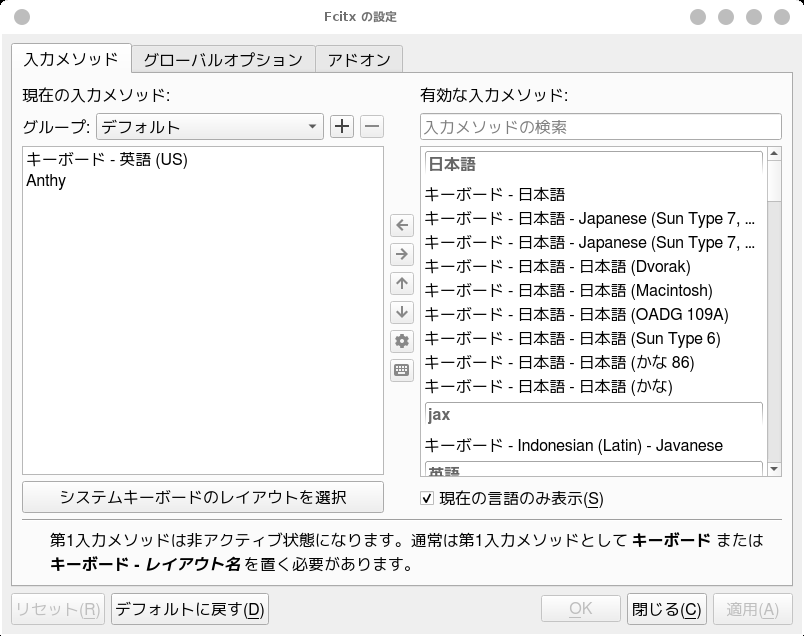The width and height of the screenshot is (804, 636).
Task: Click the 日本語 group header
Action: 594,165
